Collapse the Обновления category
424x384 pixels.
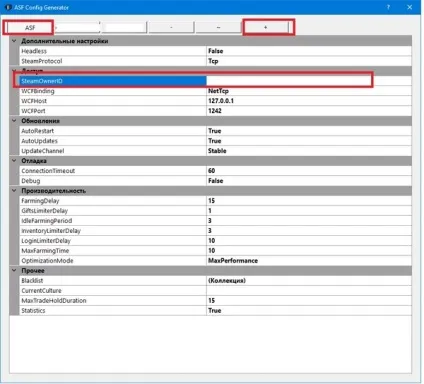14,121
